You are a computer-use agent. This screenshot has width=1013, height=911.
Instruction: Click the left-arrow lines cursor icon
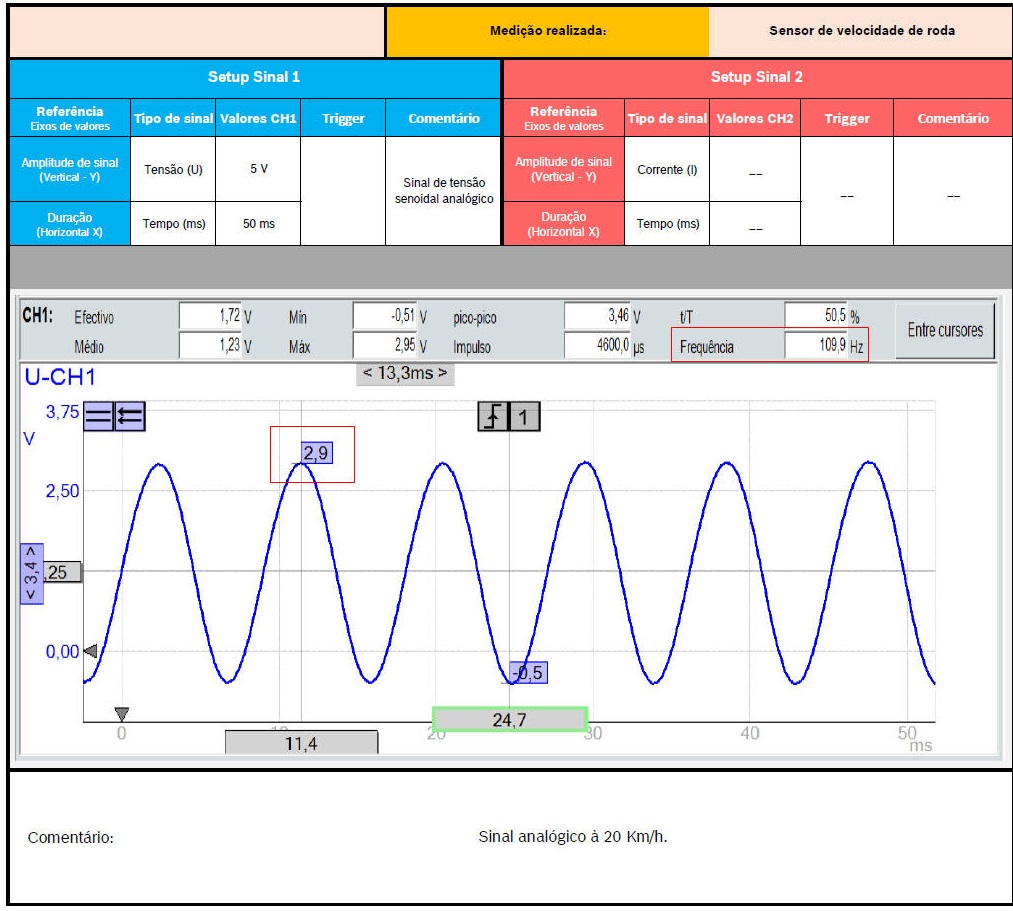pos(130,416)
